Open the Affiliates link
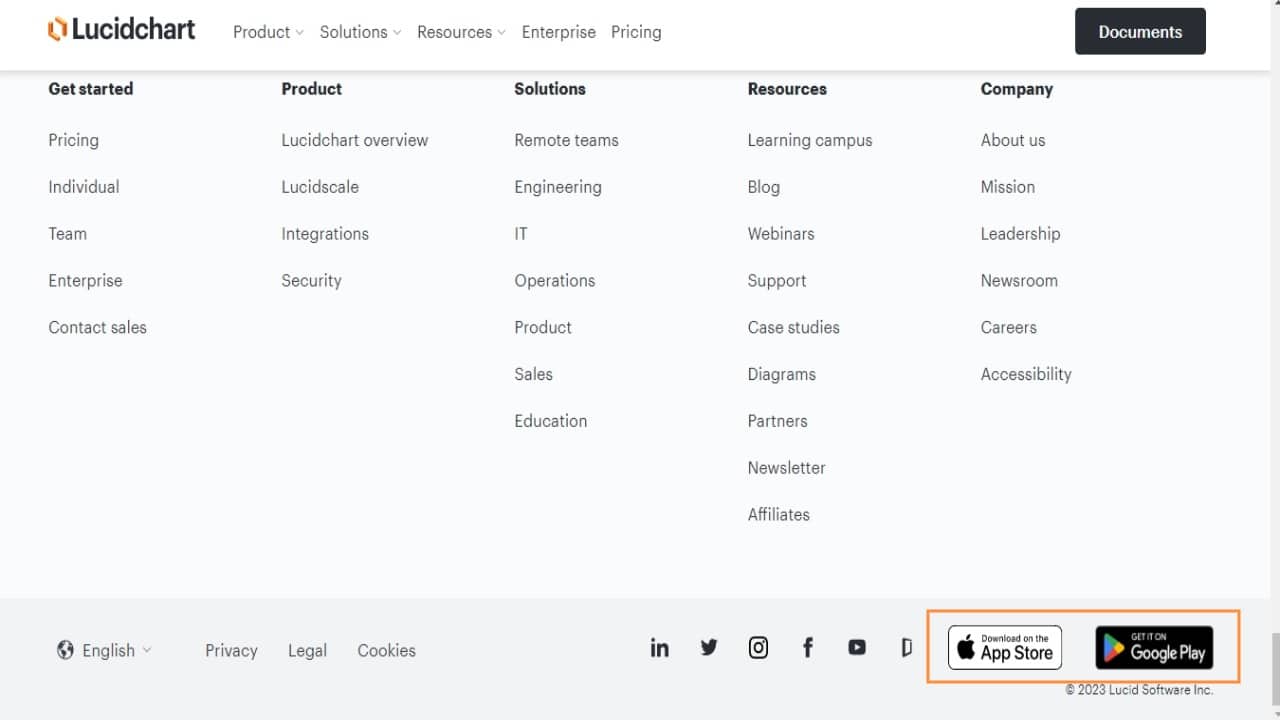The width and height of the screenshot is (1280, 720). (x=779, y=515)
